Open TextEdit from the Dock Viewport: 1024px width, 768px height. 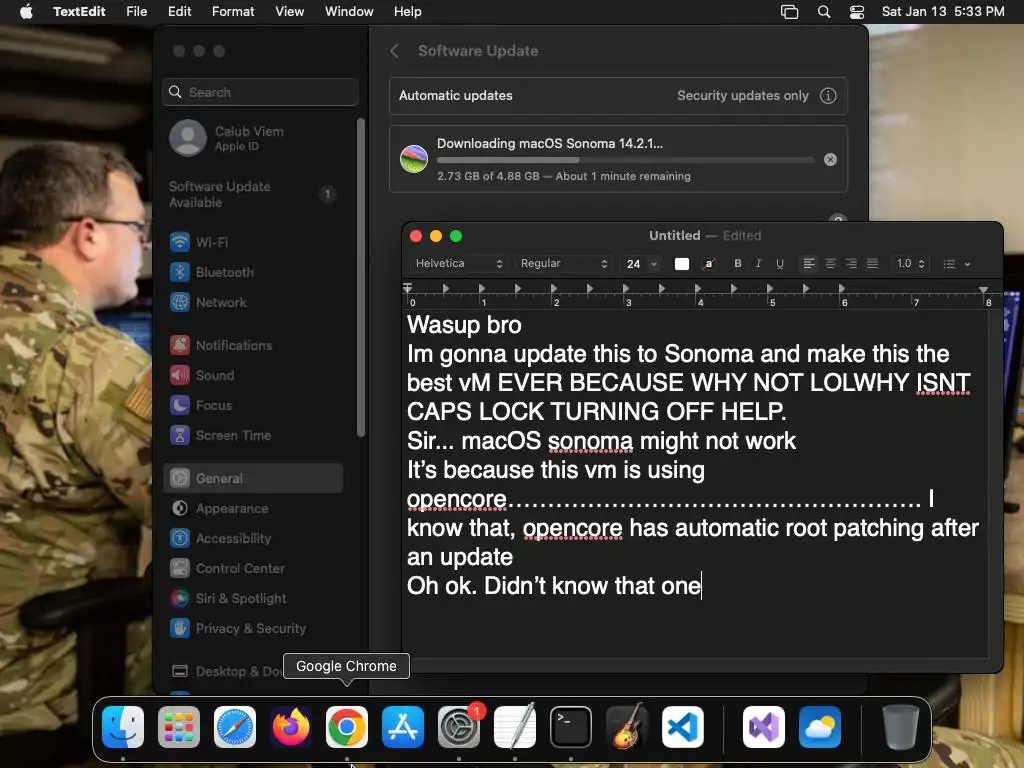pos(515,727)
